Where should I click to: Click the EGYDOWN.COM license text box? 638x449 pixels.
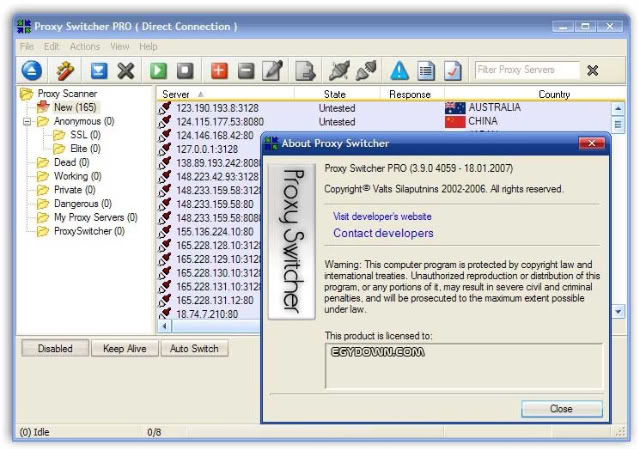464,366
